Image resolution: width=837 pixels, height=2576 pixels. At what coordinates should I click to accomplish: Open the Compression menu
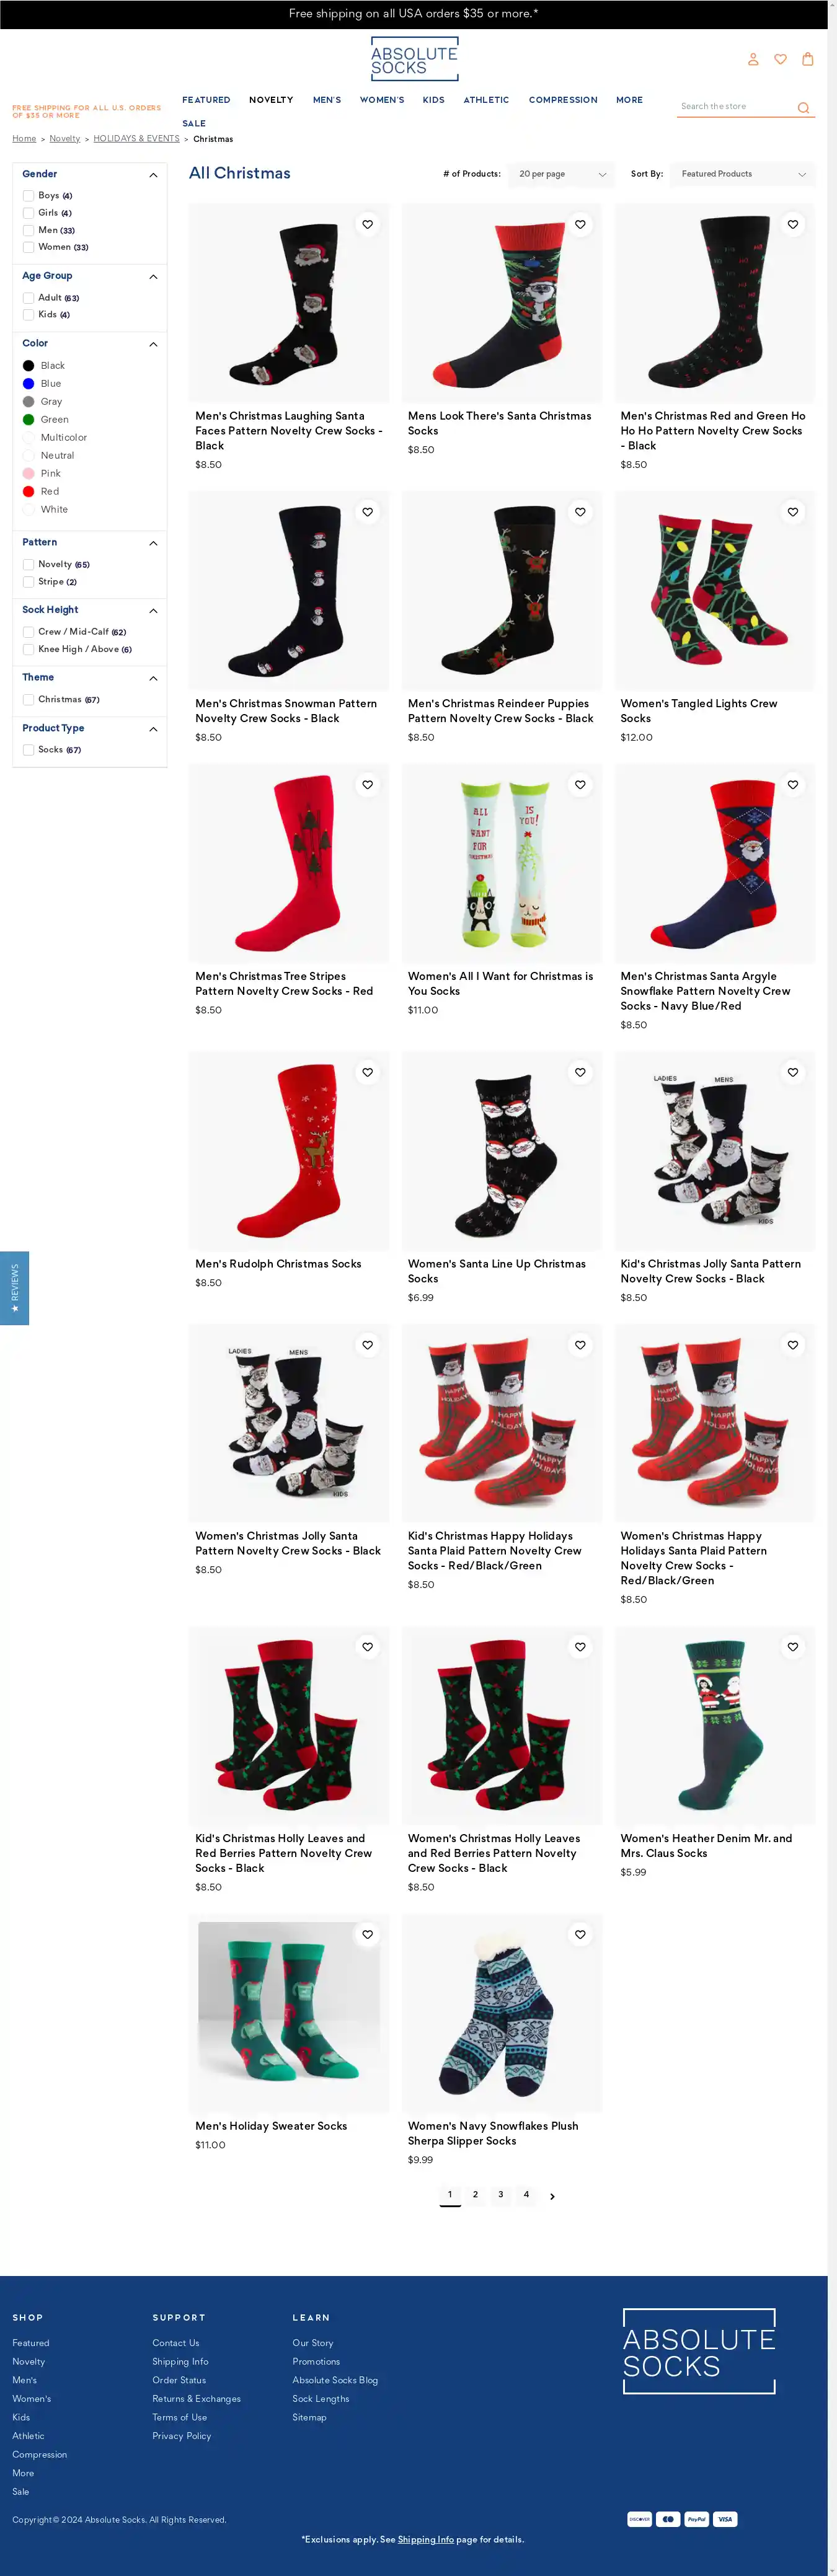coord(563,100)
